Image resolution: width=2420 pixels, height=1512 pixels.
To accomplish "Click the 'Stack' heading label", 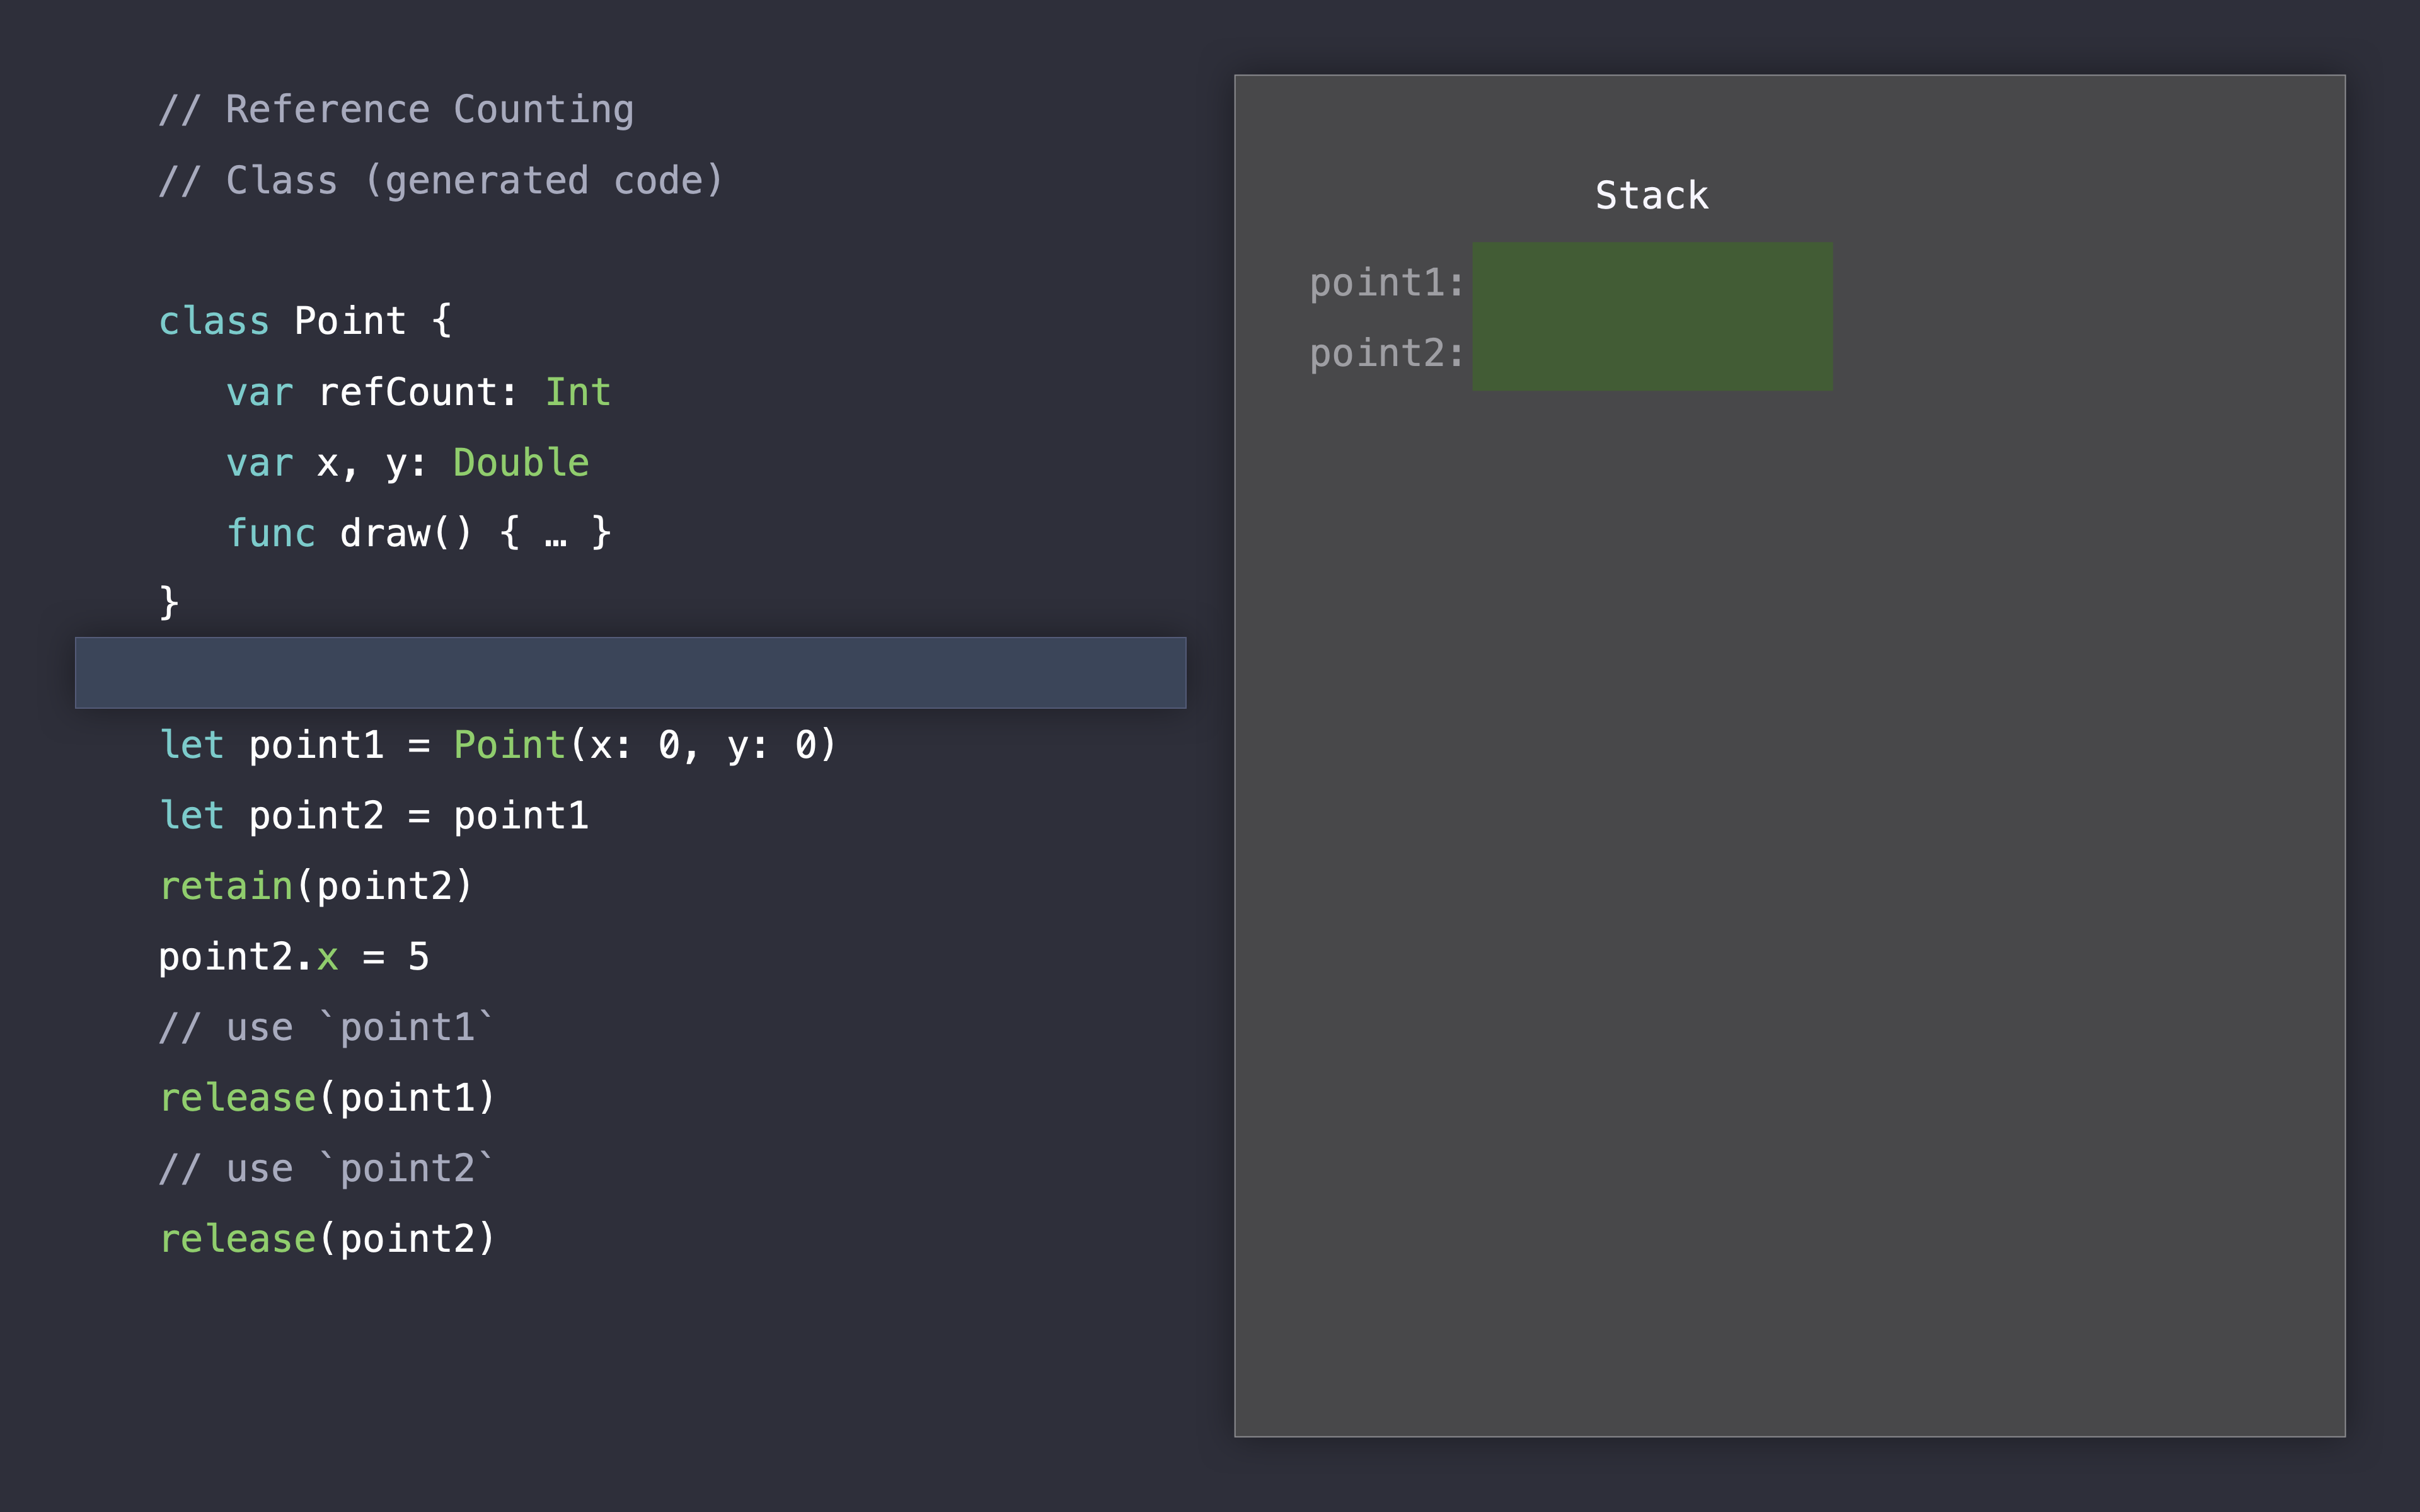I will [1652, 195].
